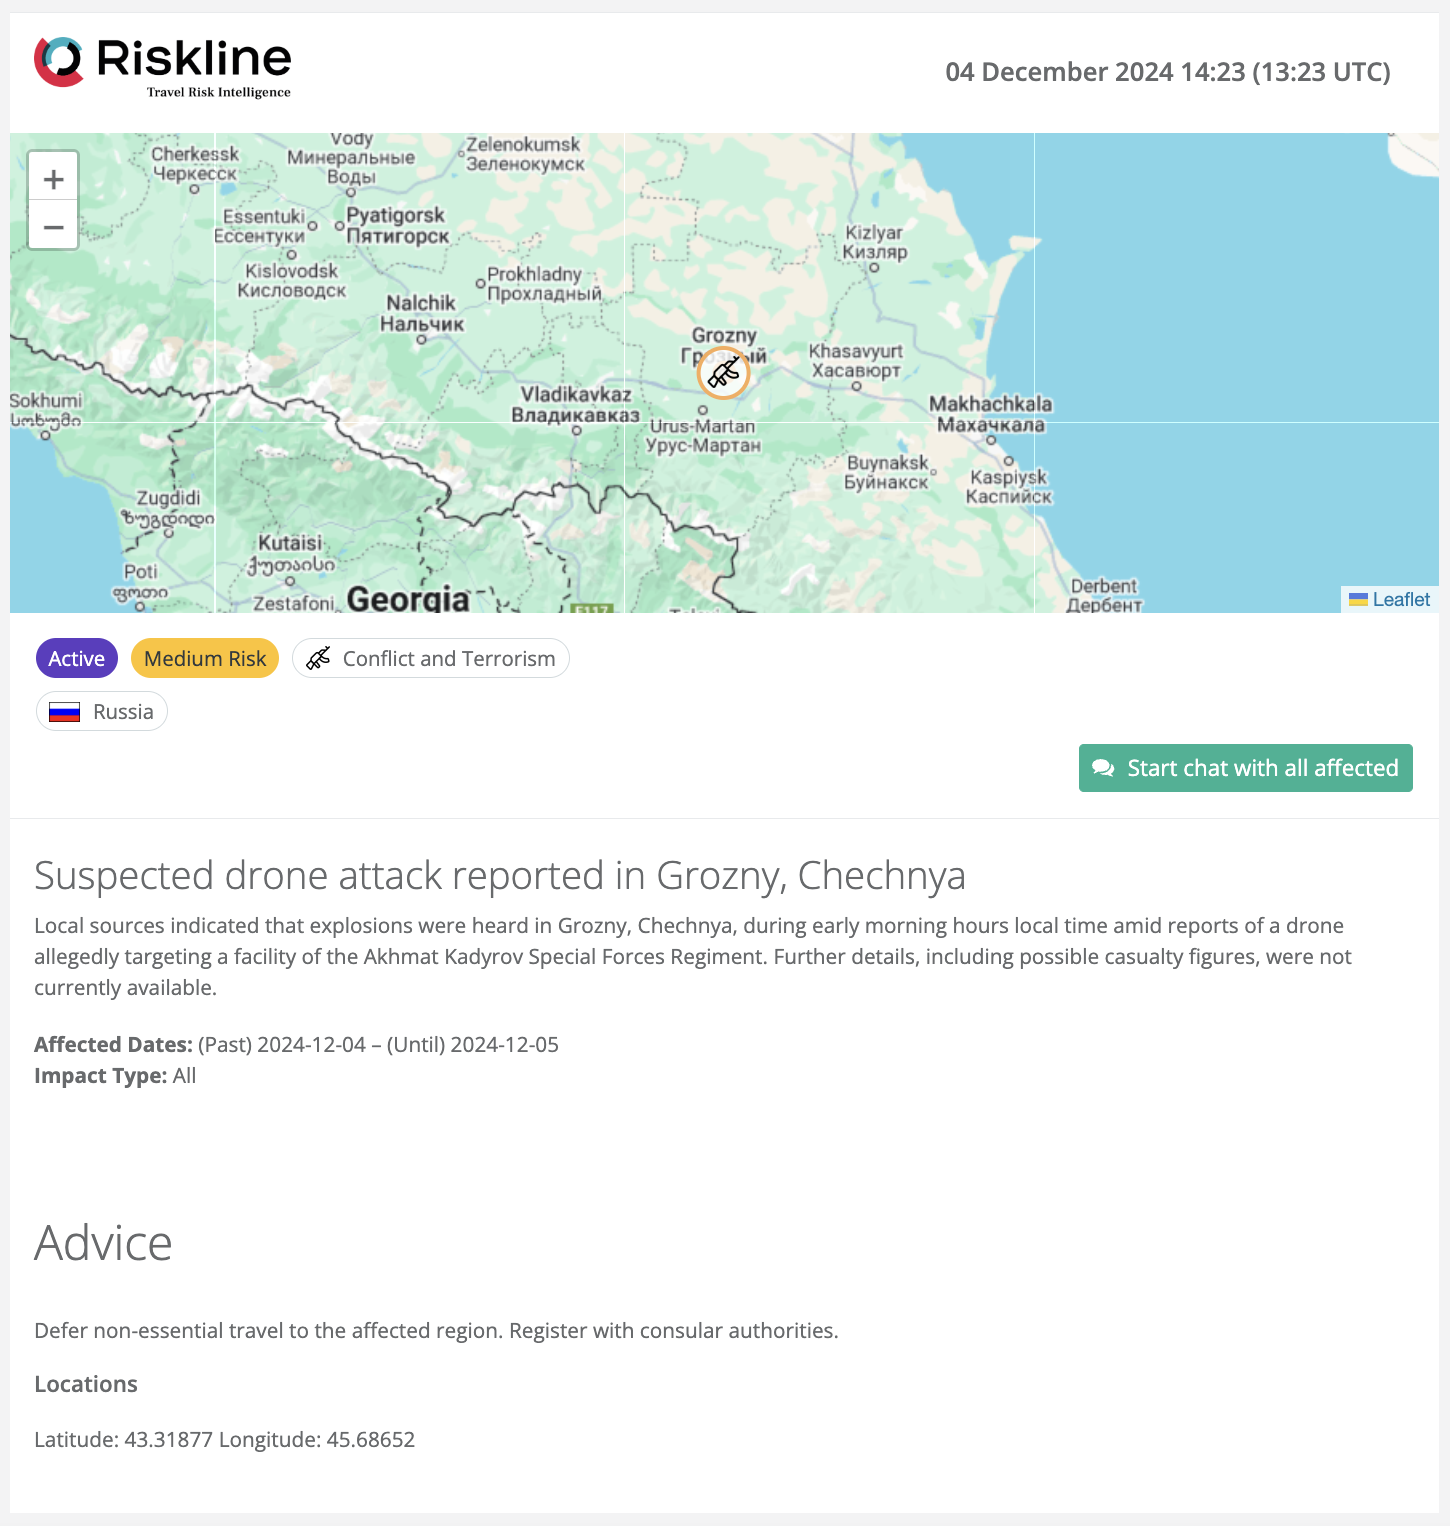Image resolution: width=1450 pixels, height=1526 pixels.
Task: Select the drone attack headline text
Action: coord(500,875)
